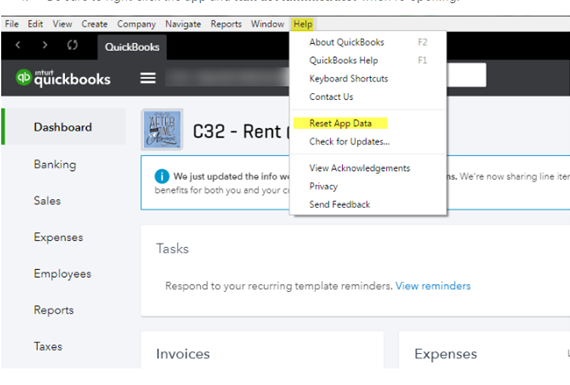This screenshot has width=570, height=385.
Task: Open About QuickBooks from Help menu
Action: 346,42
